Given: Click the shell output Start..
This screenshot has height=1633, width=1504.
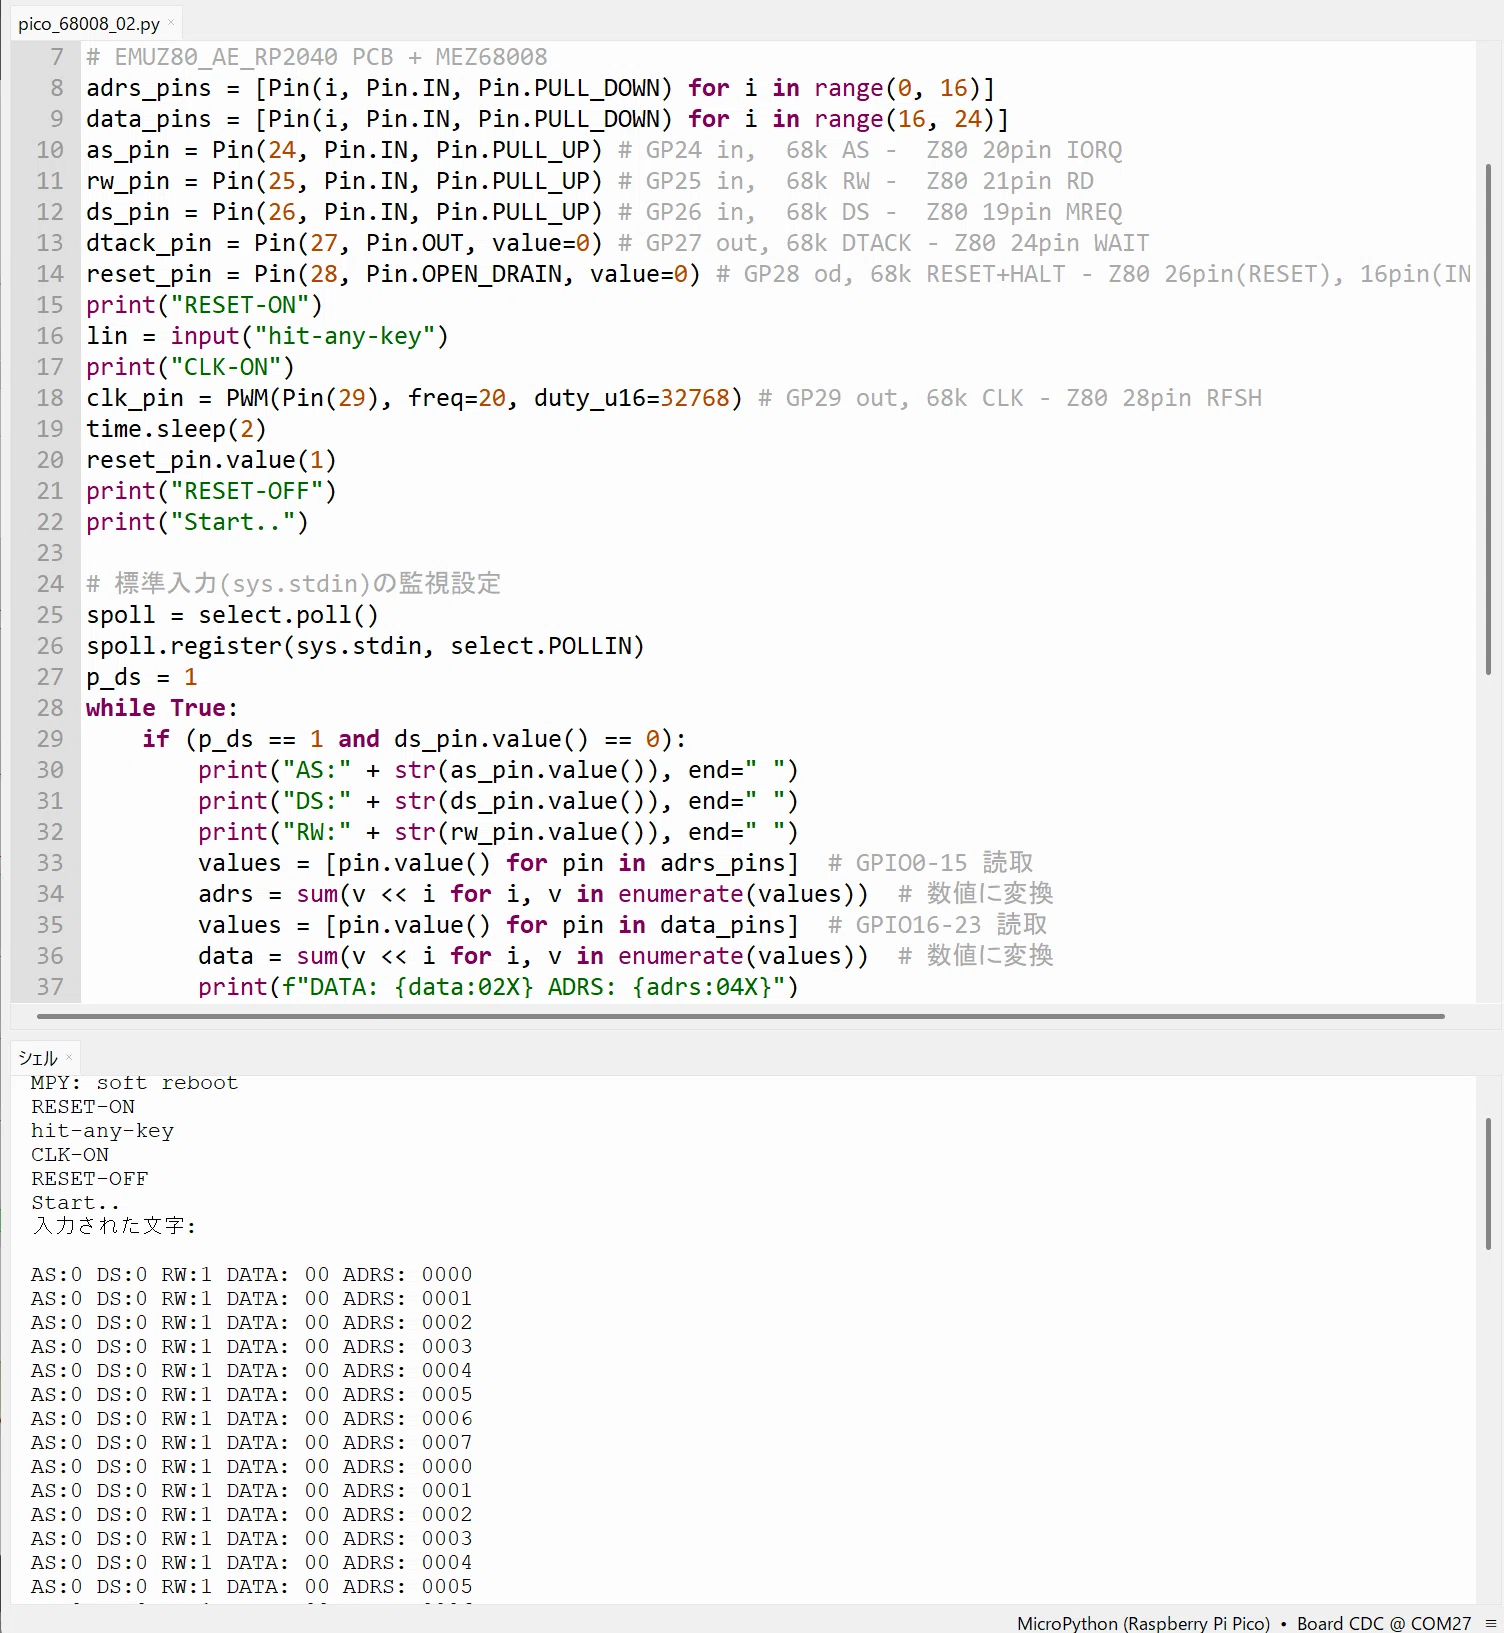Looking at the screenshot, I should [75, 1203].
